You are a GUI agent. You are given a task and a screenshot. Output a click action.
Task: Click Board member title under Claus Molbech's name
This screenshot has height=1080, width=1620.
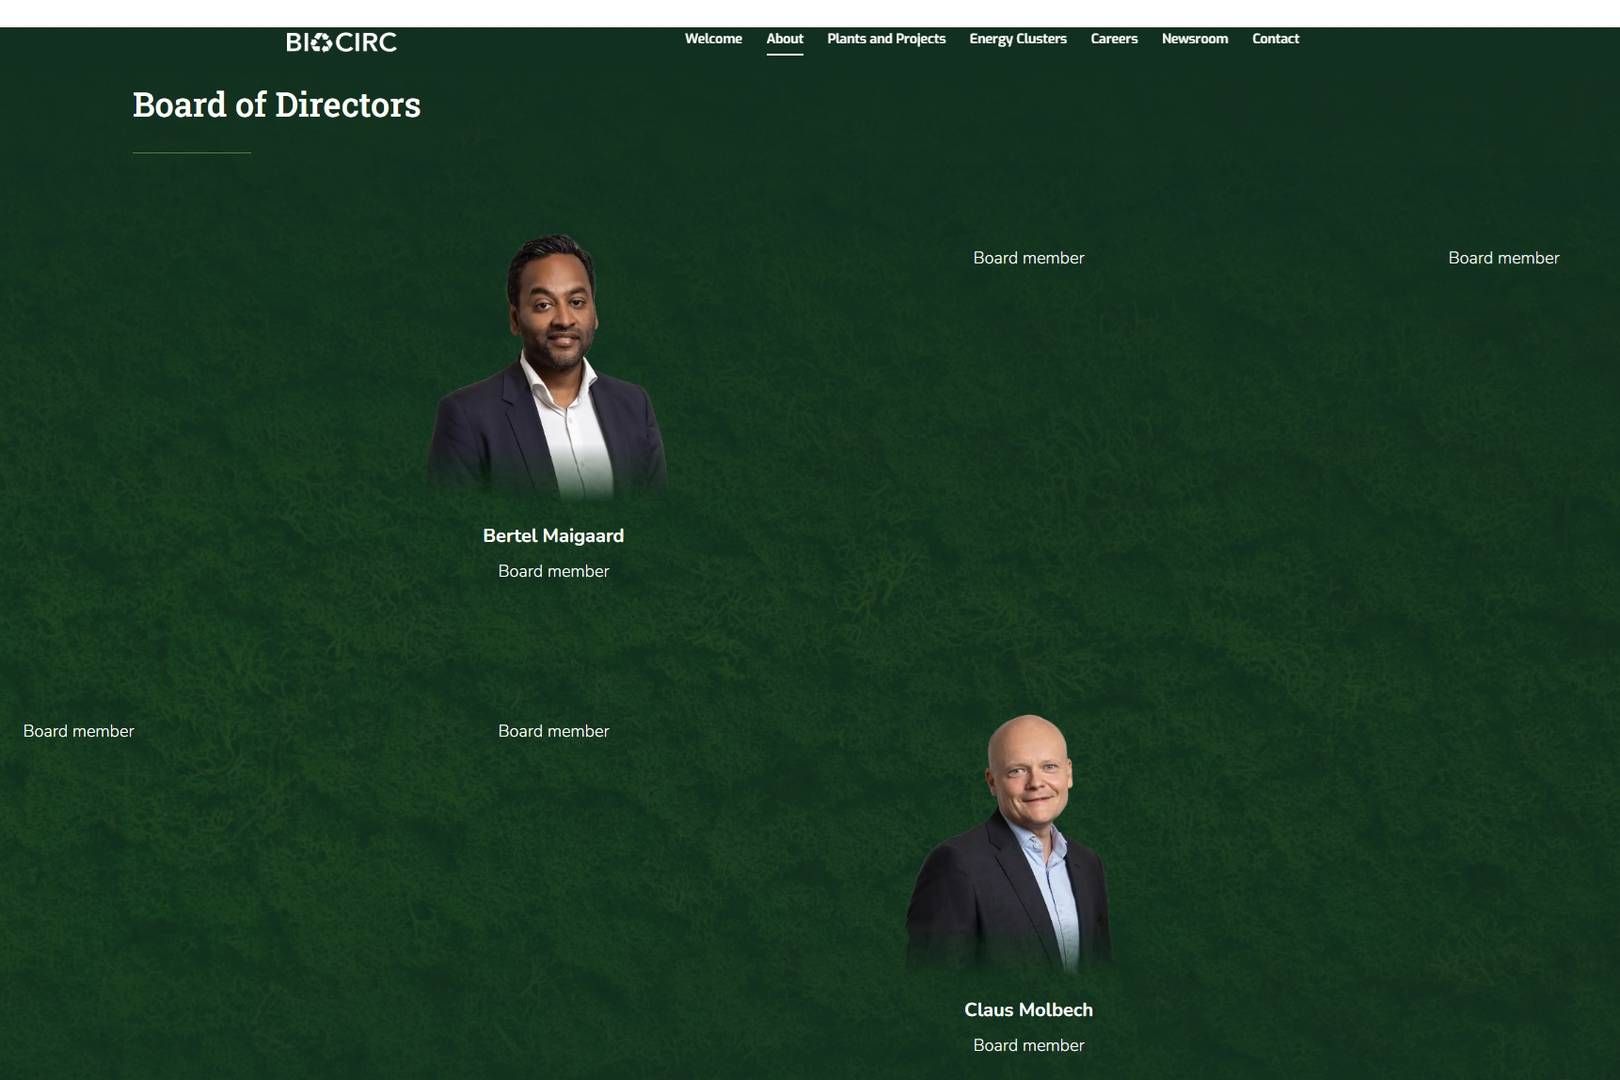tap(1028, 1045)
